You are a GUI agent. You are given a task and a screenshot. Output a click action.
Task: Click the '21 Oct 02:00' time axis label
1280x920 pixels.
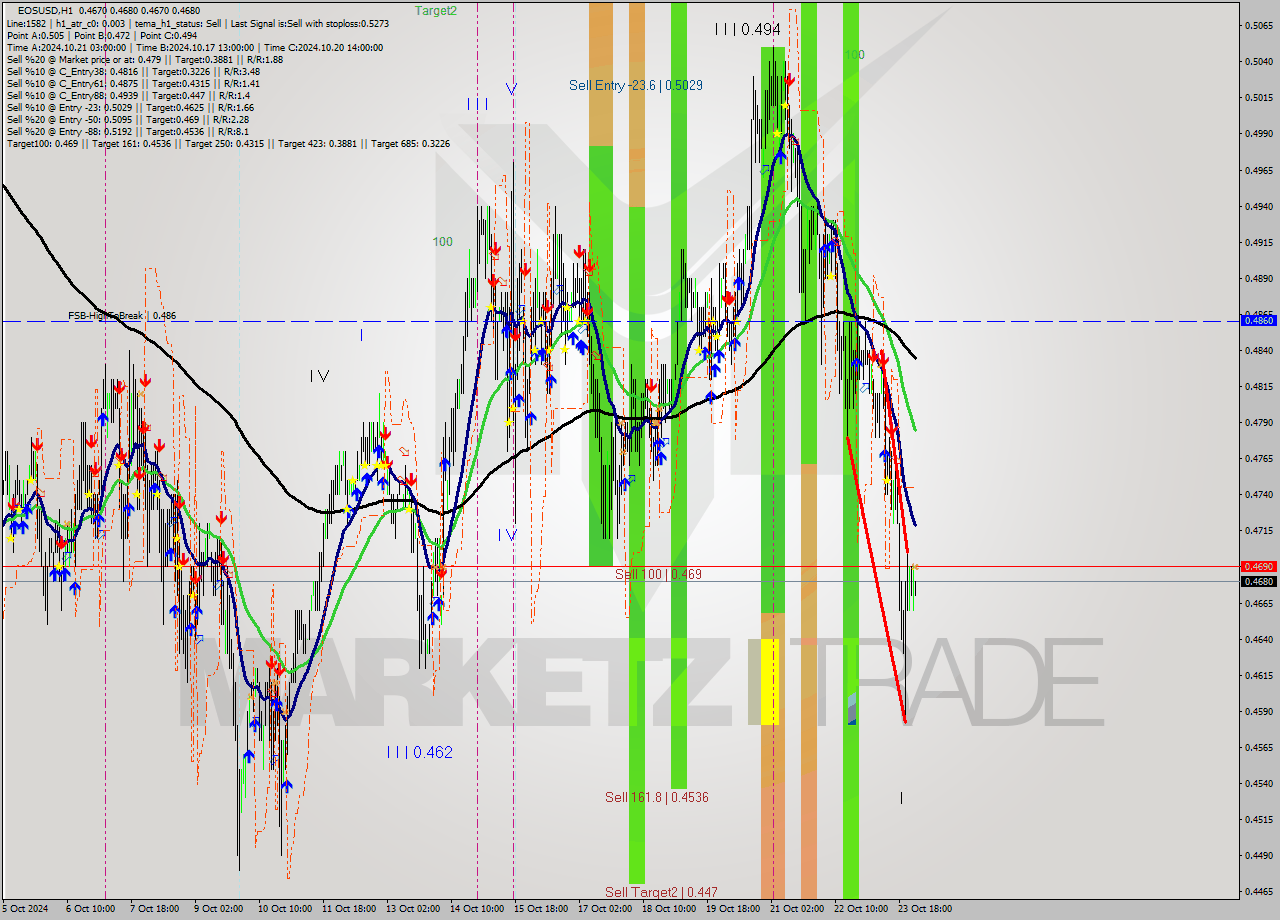pos(796,909)
